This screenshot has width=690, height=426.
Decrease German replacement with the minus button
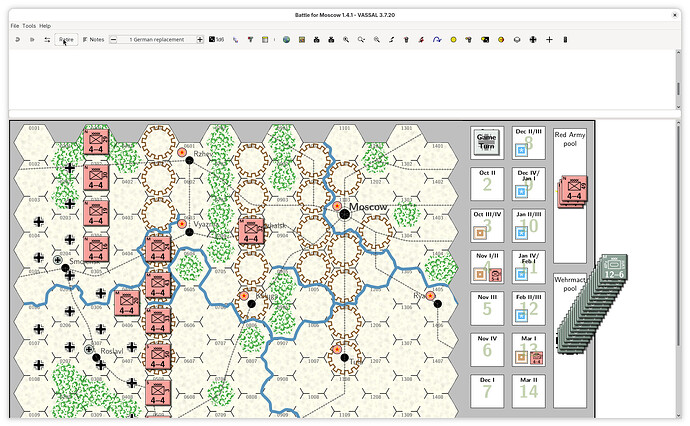(x=114, y=39)
